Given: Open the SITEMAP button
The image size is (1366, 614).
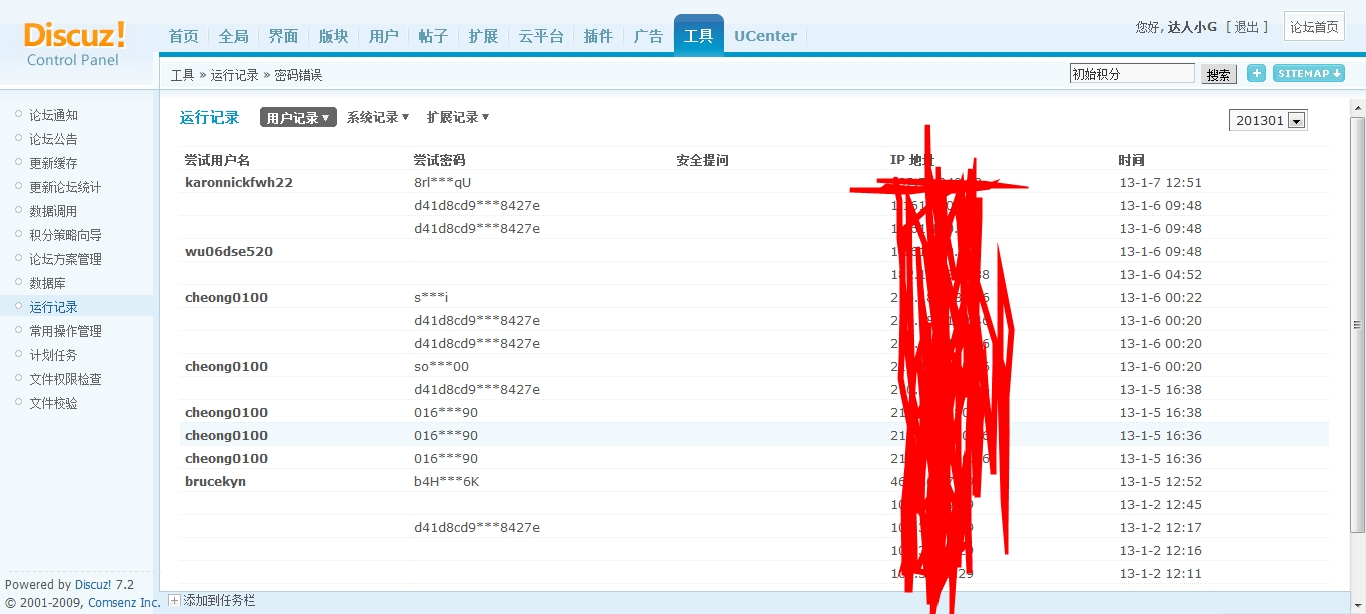Looking at the screenshot, I should 1308,73.
